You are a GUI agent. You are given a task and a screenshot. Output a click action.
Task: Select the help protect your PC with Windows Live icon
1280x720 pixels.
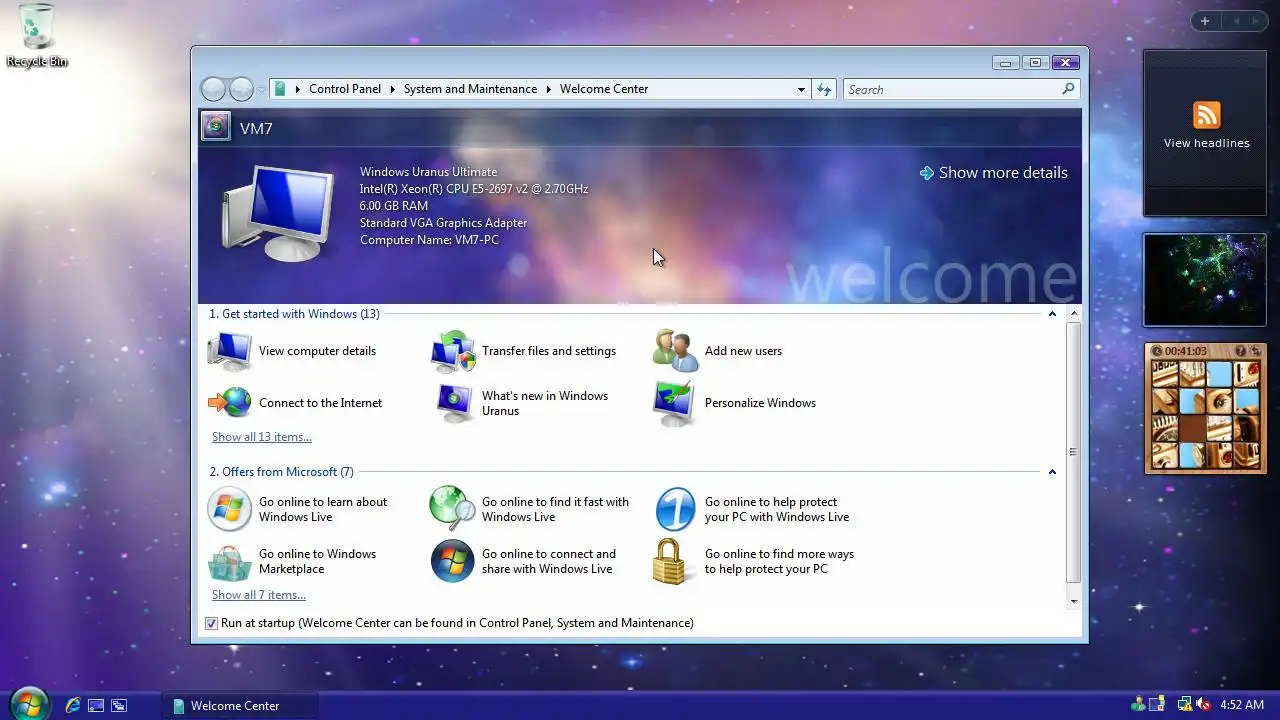(675, 509)
